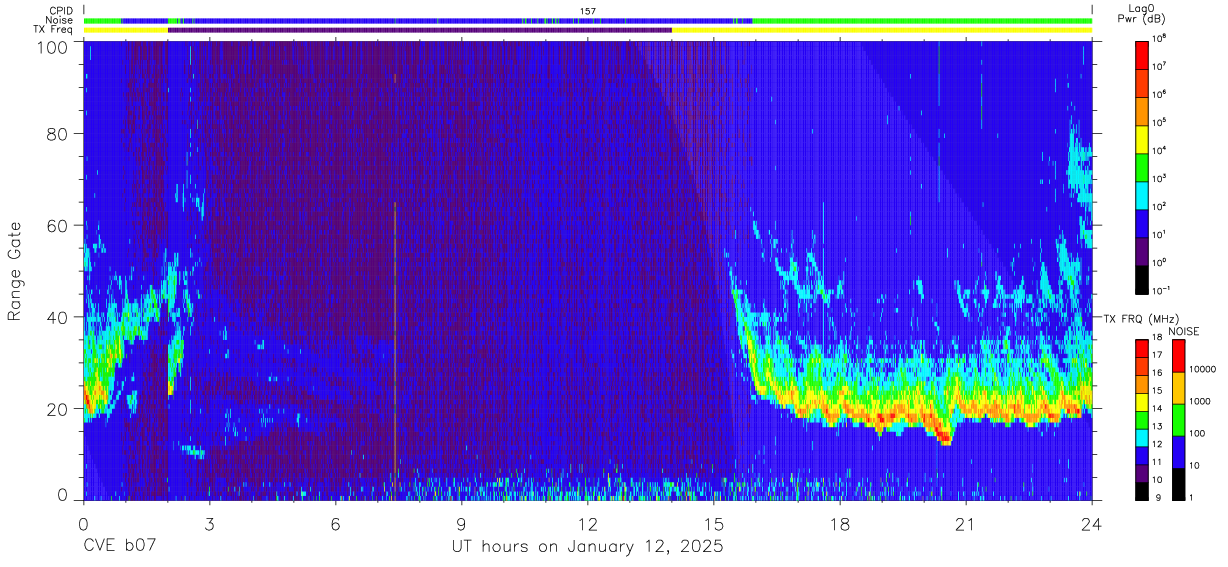Screen dimensions: 1228x567
Task: Click the 'CPID' label
Action: 60,10
